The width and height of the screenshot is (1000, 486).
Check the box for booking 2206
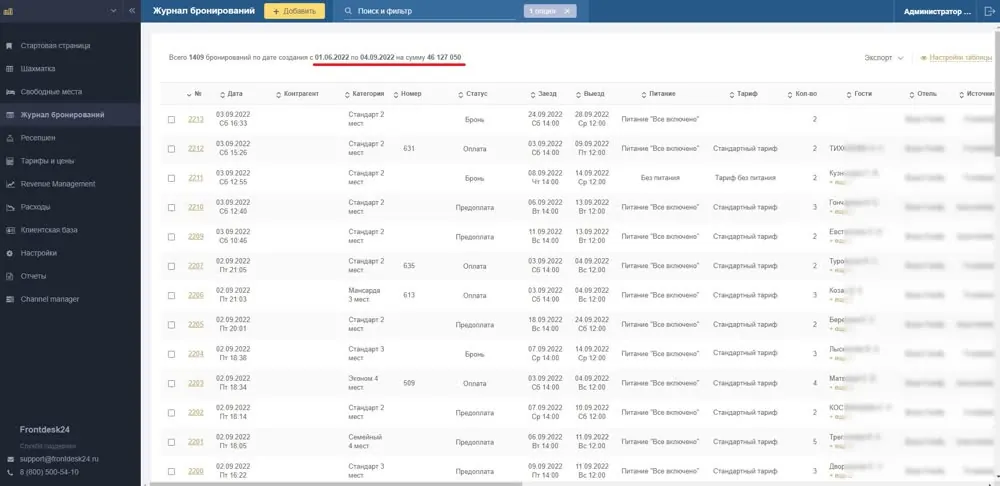click(172, 295)
